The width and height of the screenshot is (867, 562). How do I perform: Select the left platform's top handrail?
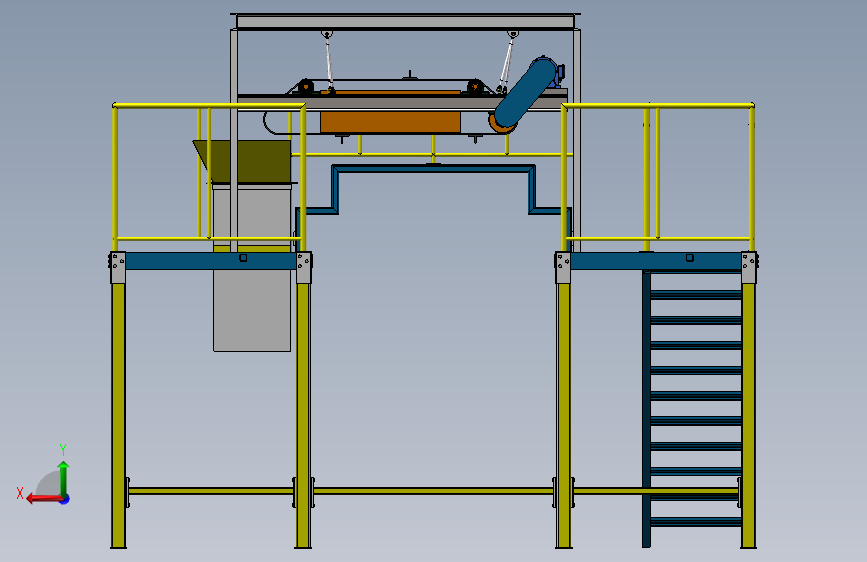tap(208, 105)
